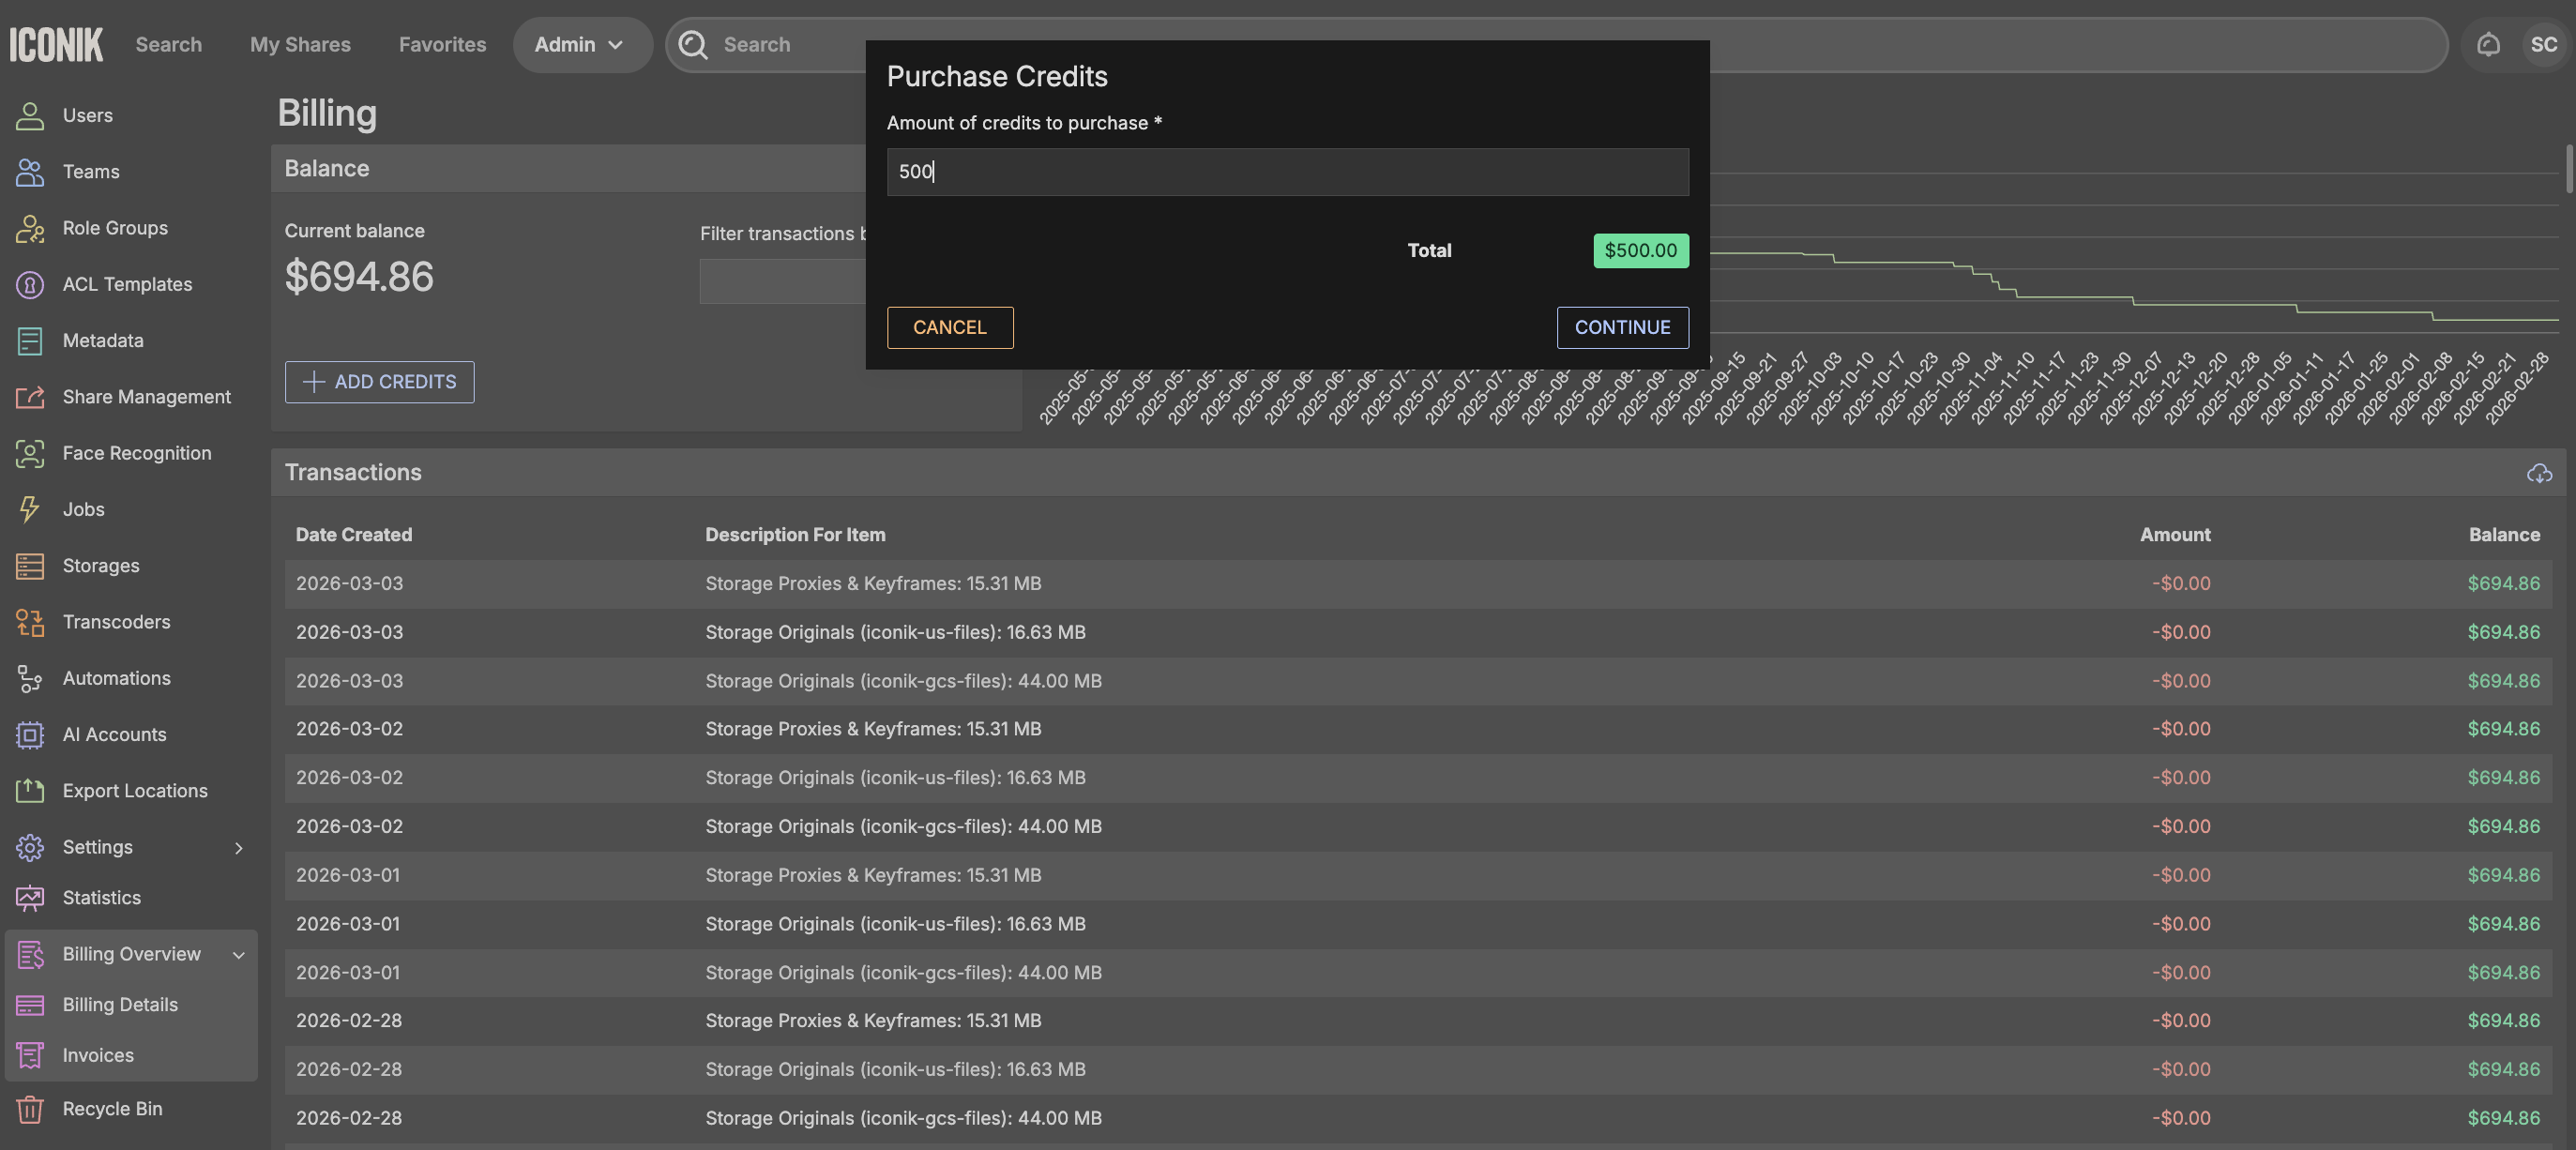
Task: Open the Storages icon in sidebar
Action: point(29,566)
